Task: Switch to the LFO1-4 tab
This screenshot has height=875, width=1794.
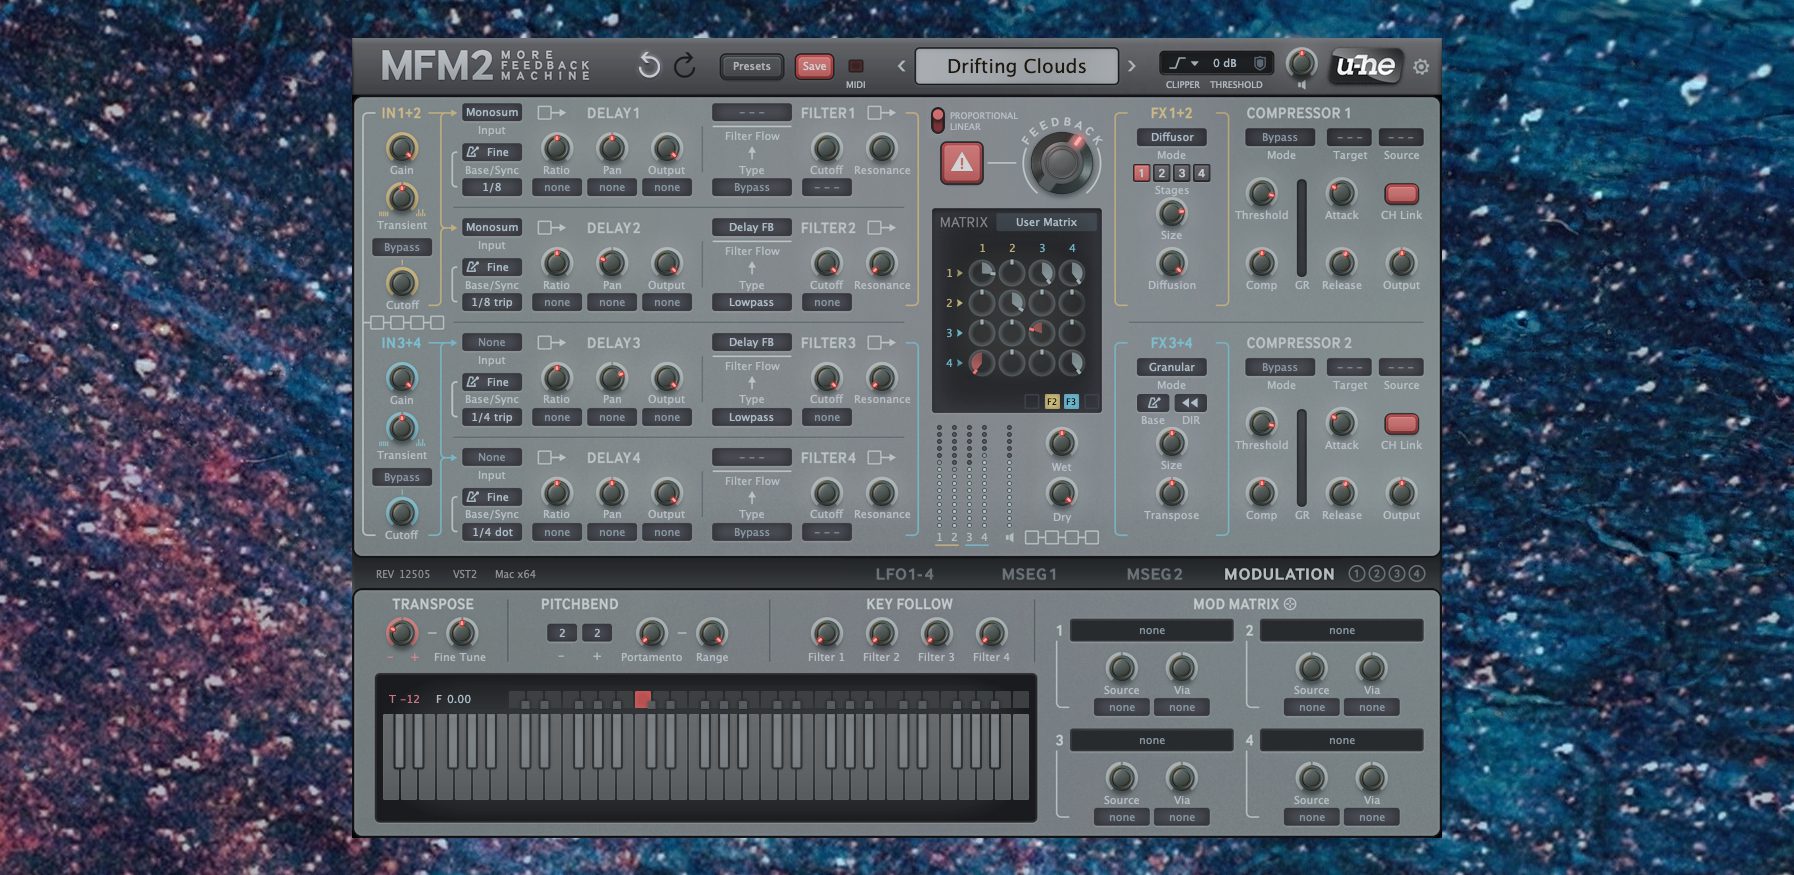Action: point(904,574)
